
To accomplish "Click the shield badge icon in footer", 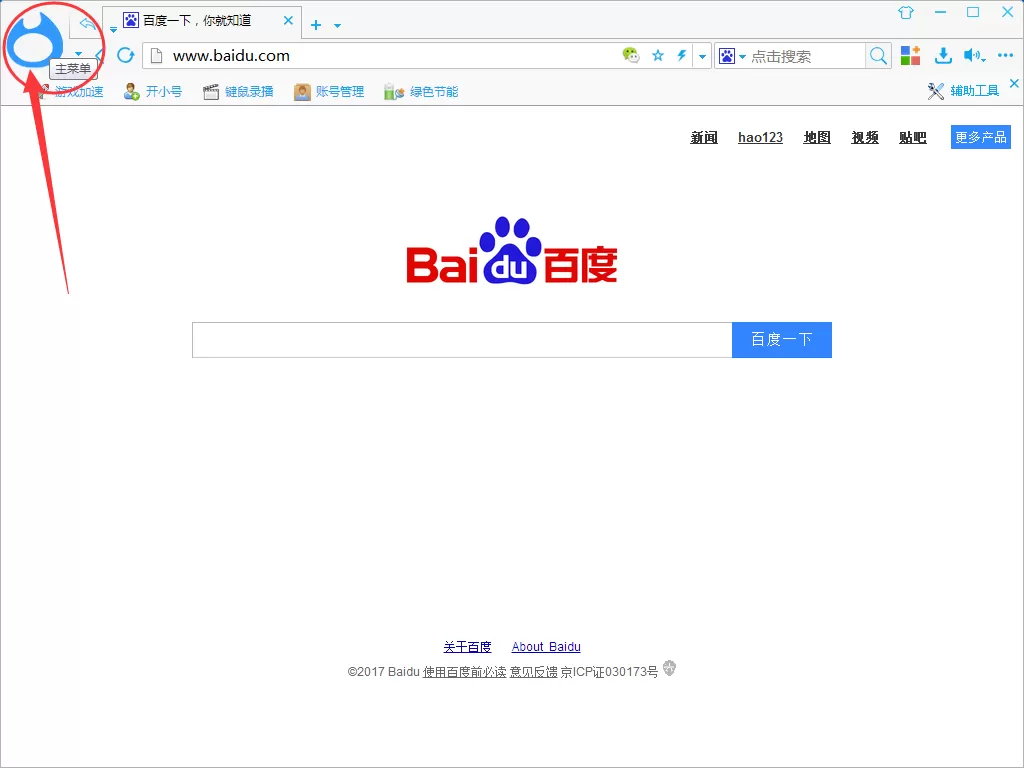I will 669,668.
